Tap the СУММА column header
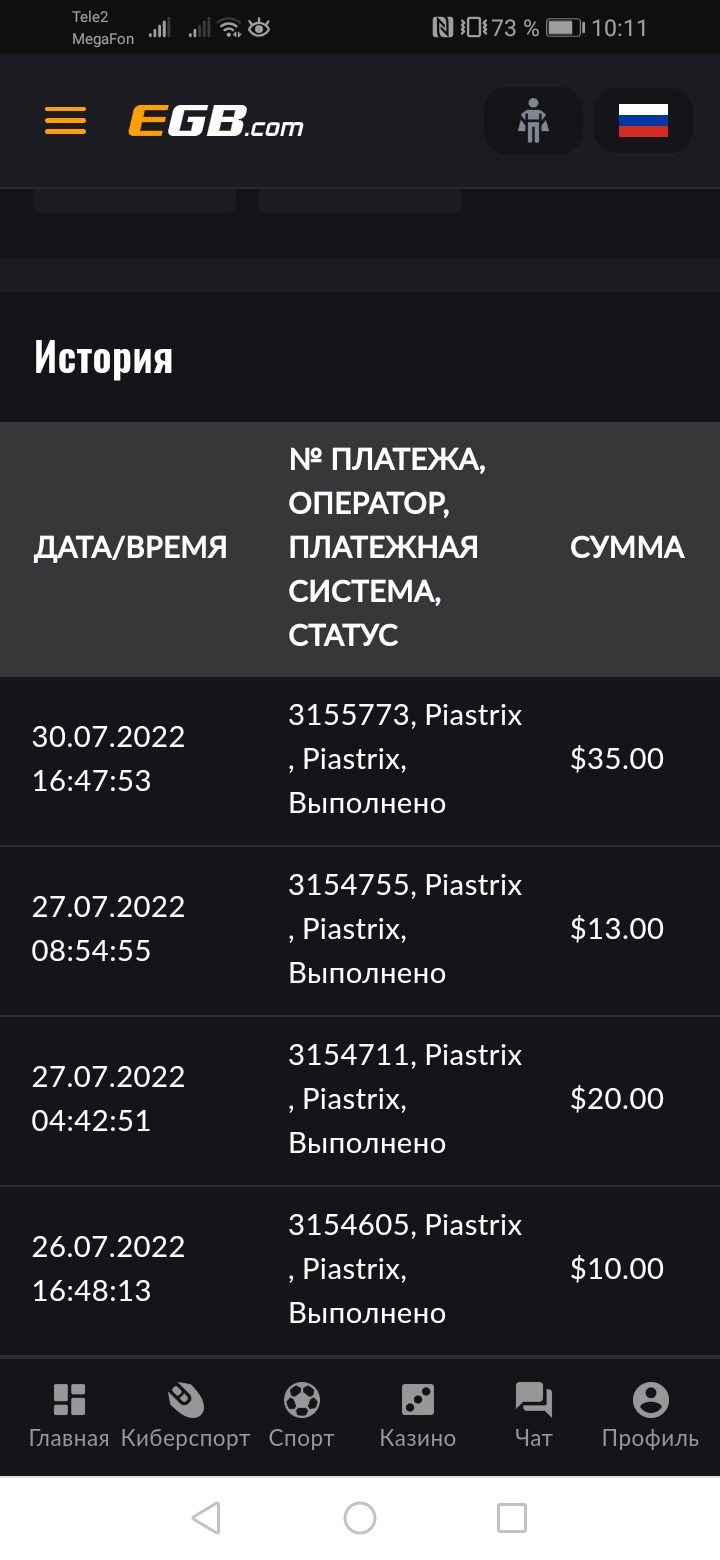This screenshot has height=1560, width=720. [x=627, y=548]
